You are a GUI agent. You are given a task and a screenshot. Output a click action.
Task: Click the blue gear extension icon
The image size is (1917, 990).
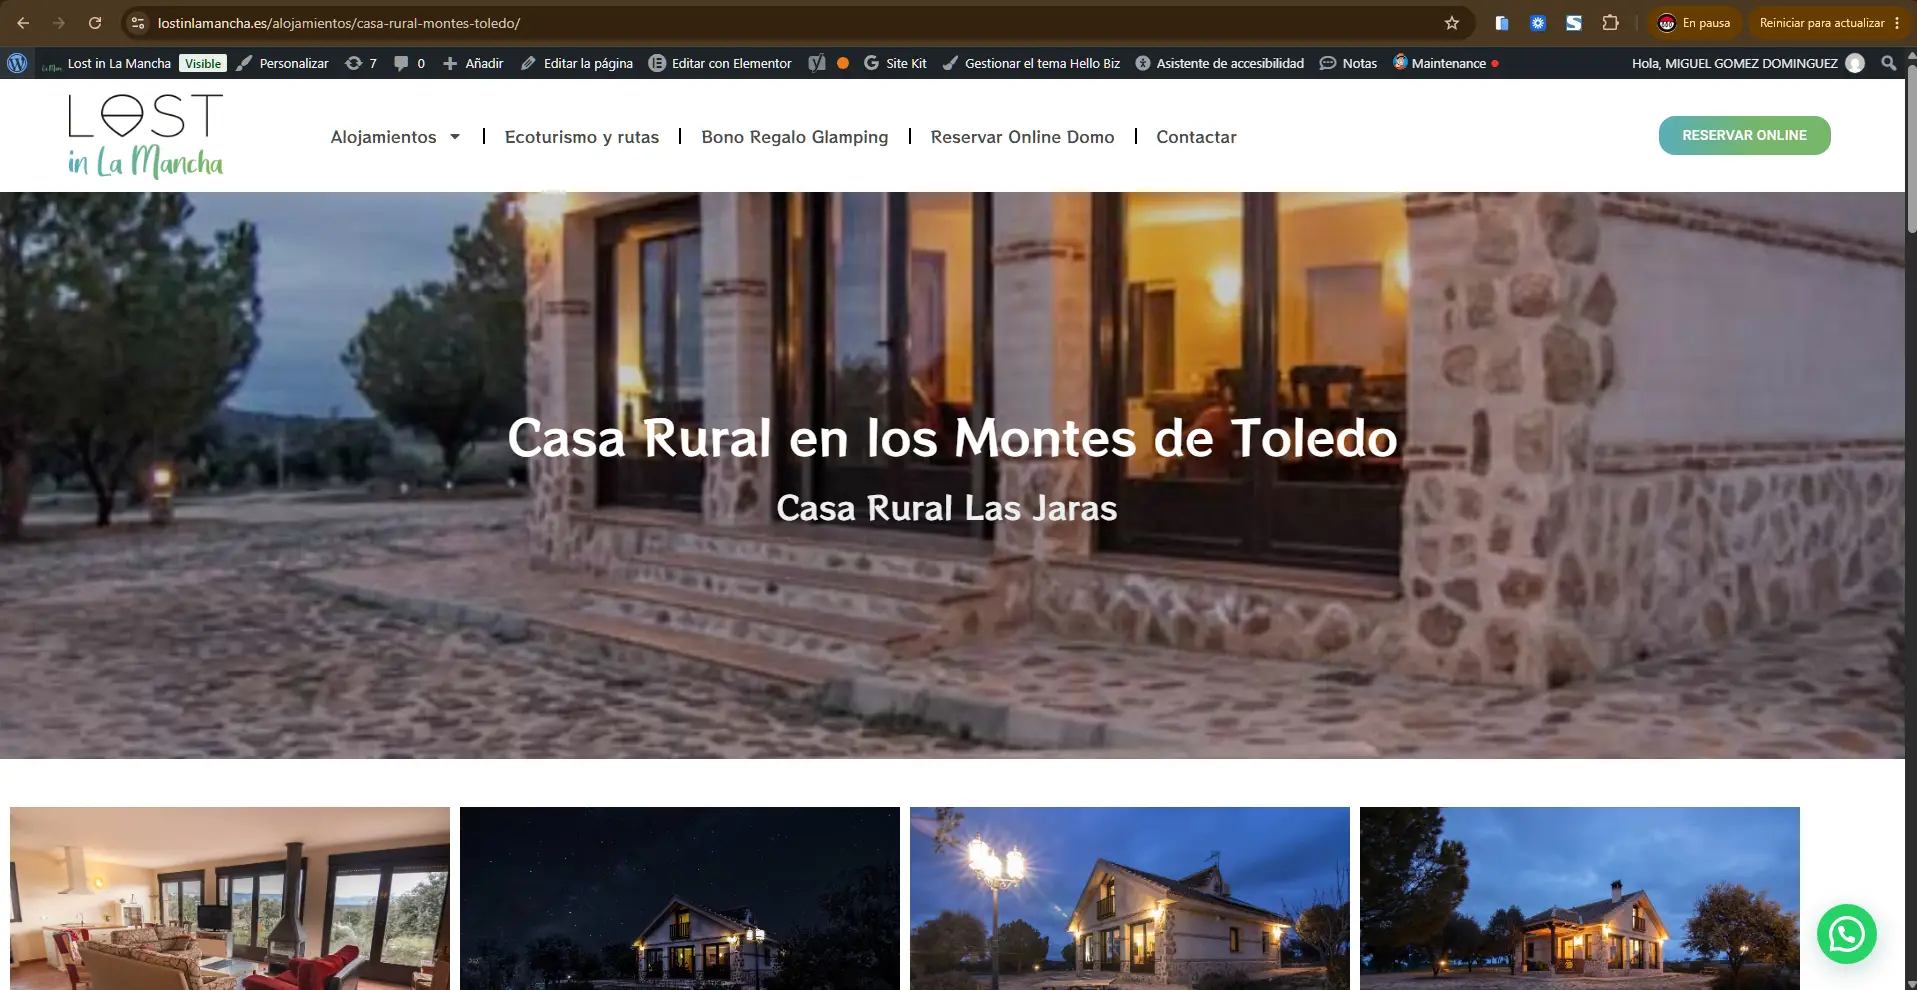[1538, 23]
